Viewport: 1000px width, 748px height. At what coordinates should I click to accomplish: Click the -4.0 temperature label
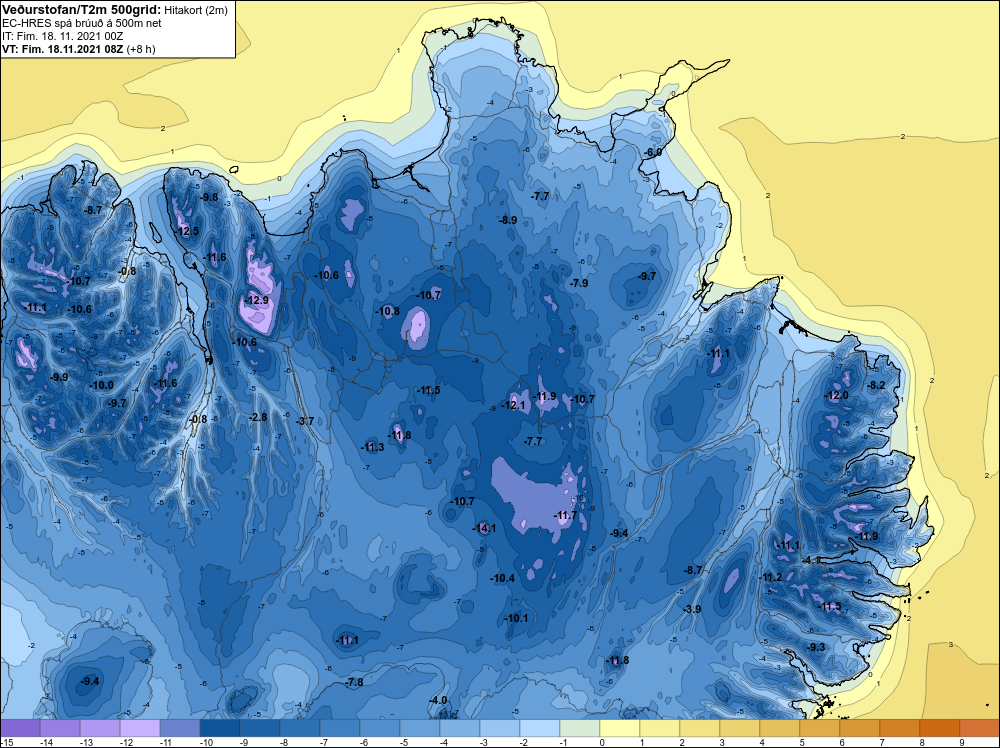(x=438, y=700)
